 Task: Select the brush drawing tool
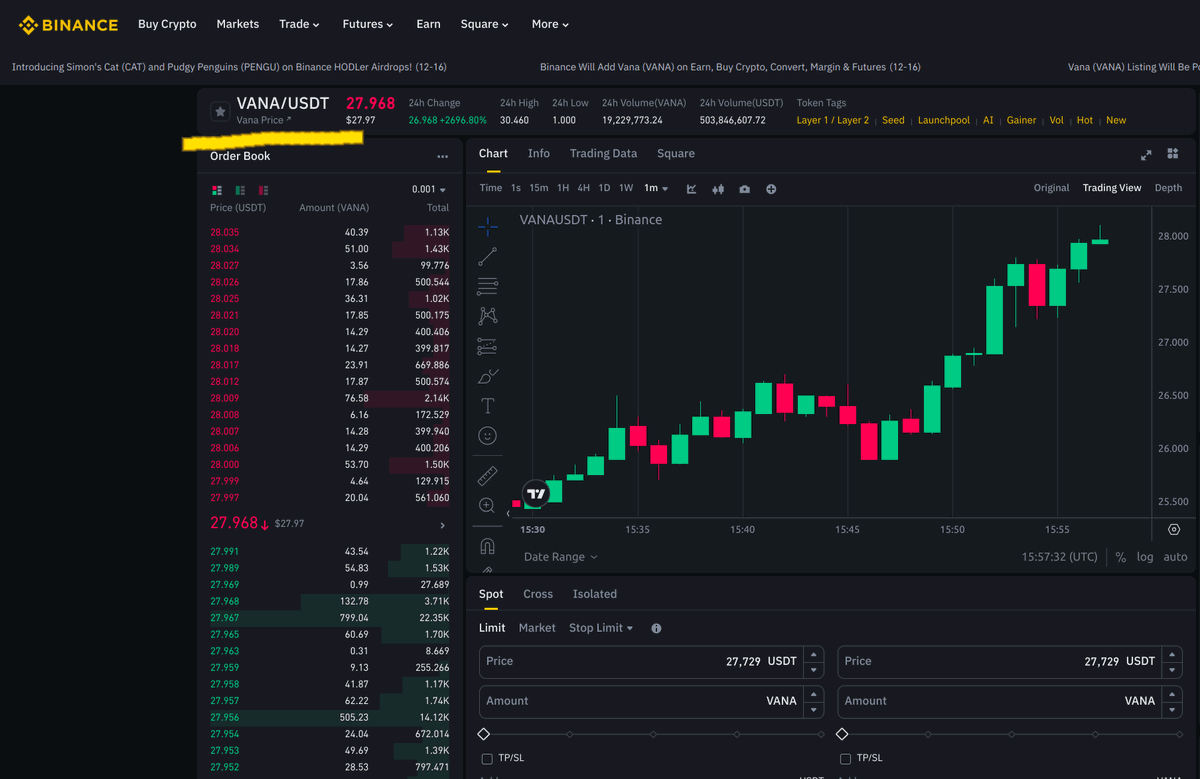(x=487, y=376)
